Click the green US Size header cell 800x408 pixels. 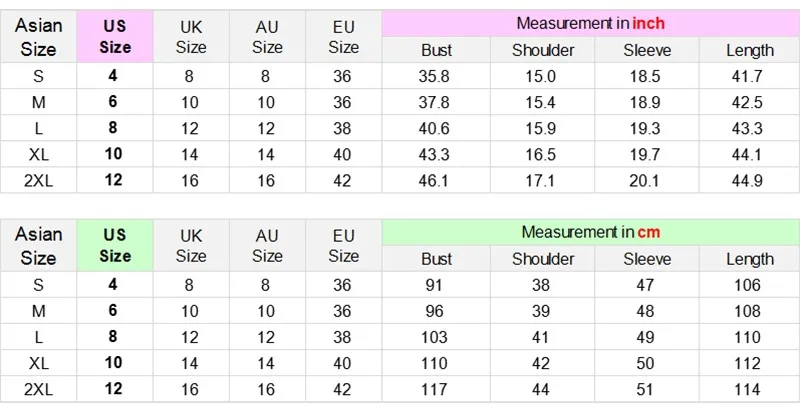(115, 245)
